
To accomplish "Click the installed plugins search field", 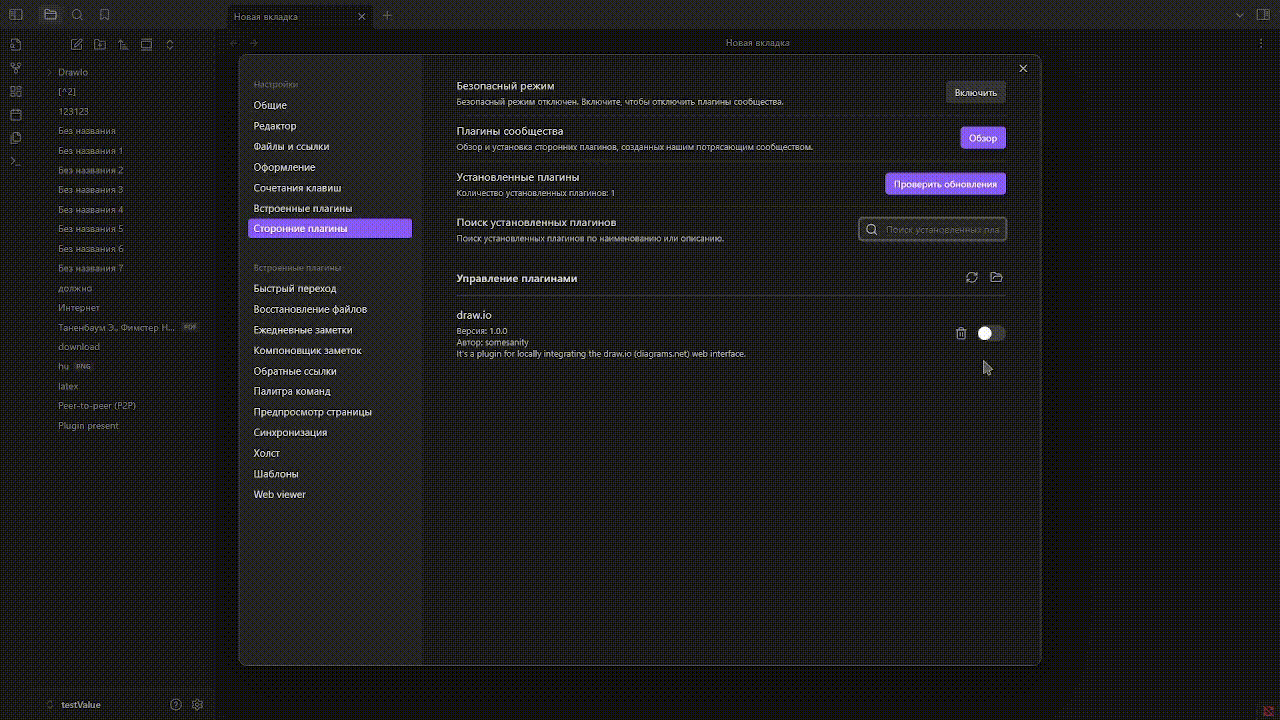I will coord(932,229).
